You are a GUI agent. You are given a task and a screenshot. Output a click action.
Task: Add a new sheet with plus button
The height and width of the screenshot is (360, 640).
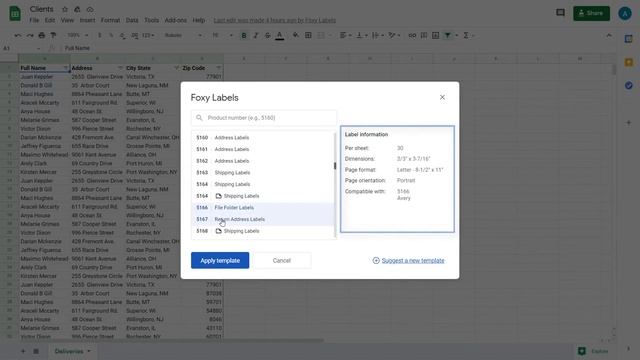(23, 351)
